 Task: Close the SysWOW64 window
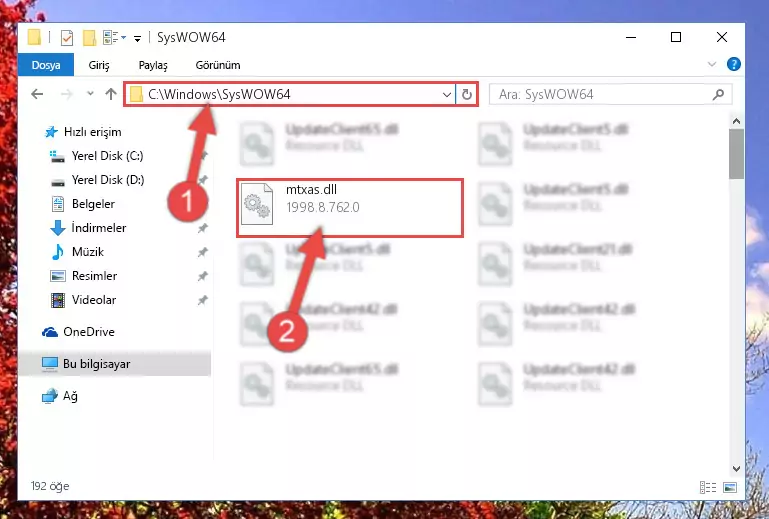721,37
